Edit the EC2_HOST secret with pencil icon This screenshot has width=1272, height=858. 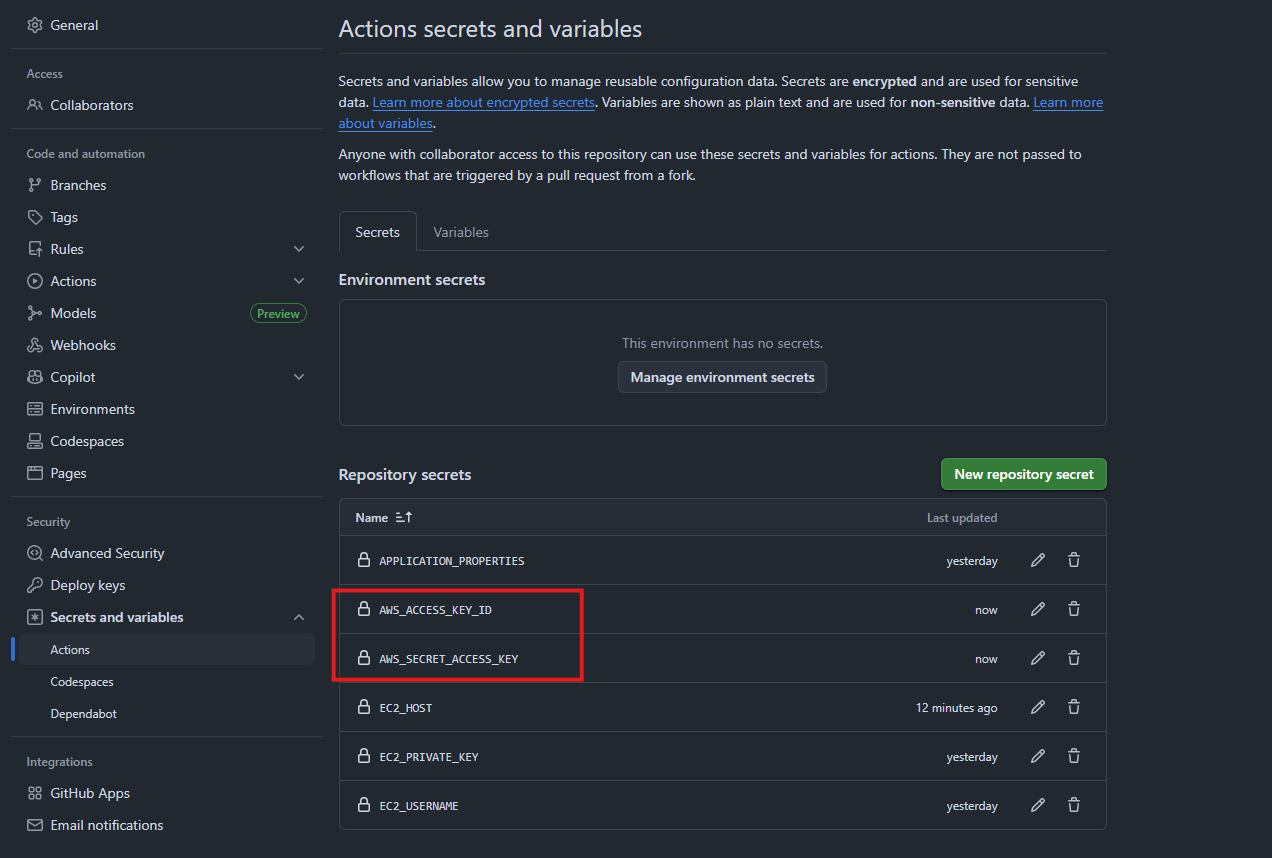(1037, 707)
